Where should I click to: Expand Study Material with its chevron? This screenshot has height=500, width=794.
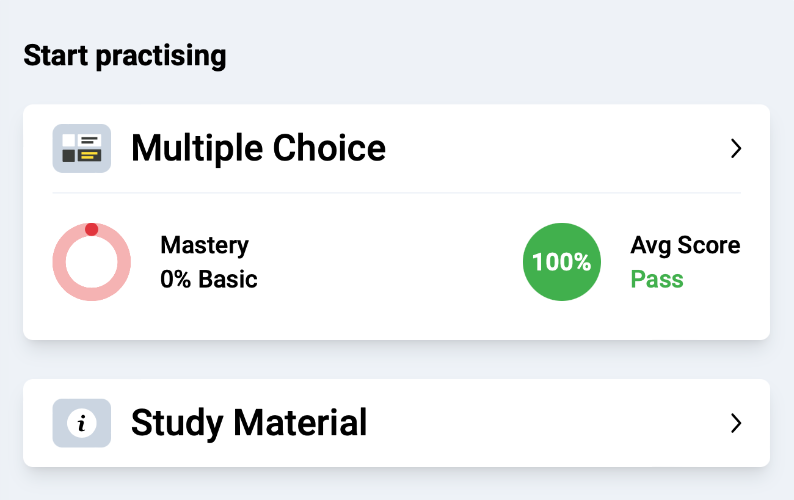point(736,423)
